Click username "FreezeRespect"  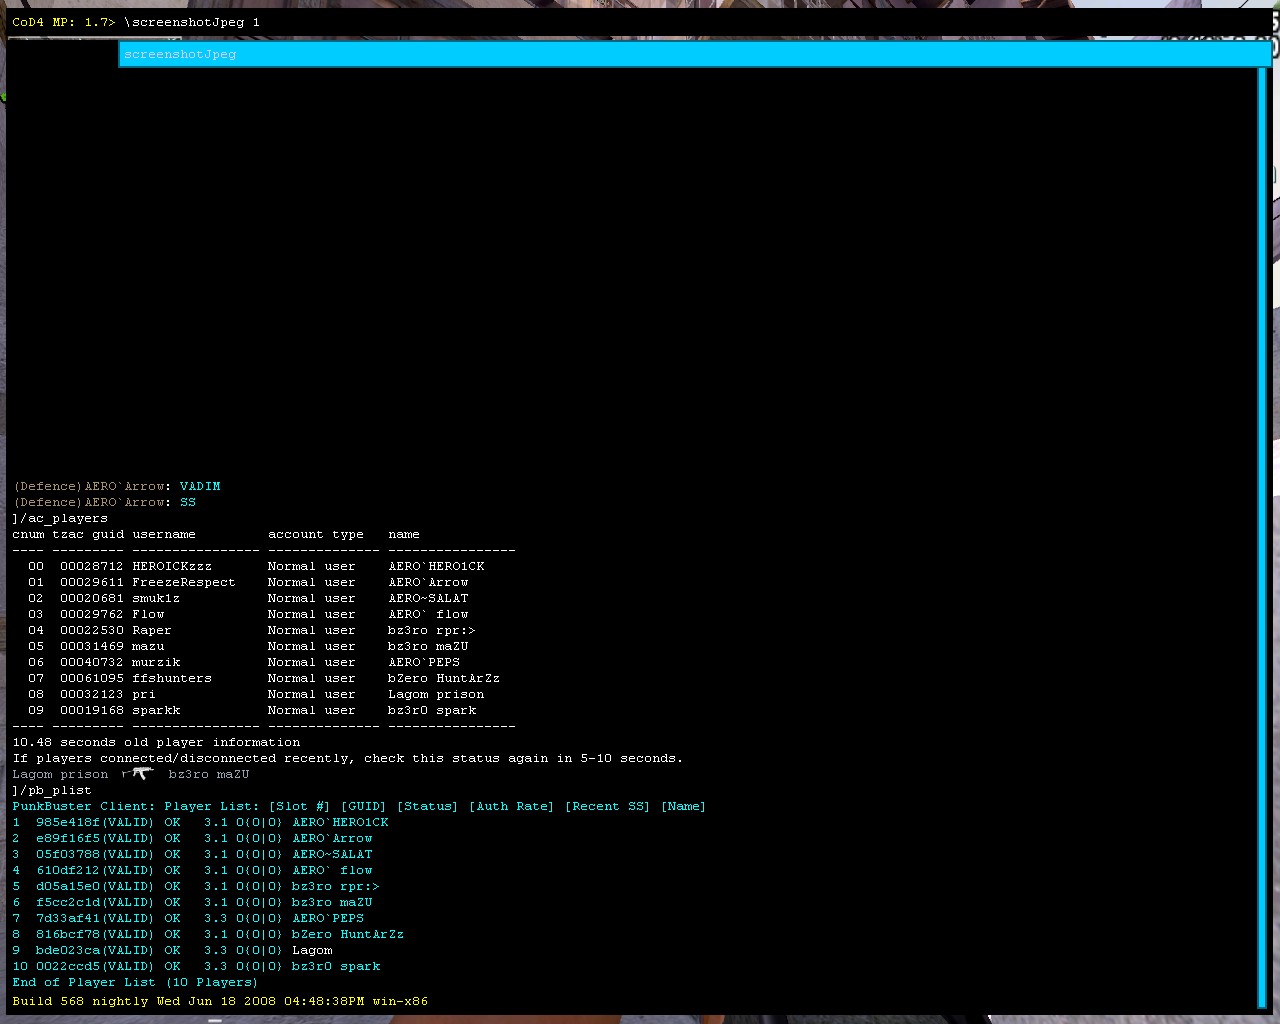184,582
